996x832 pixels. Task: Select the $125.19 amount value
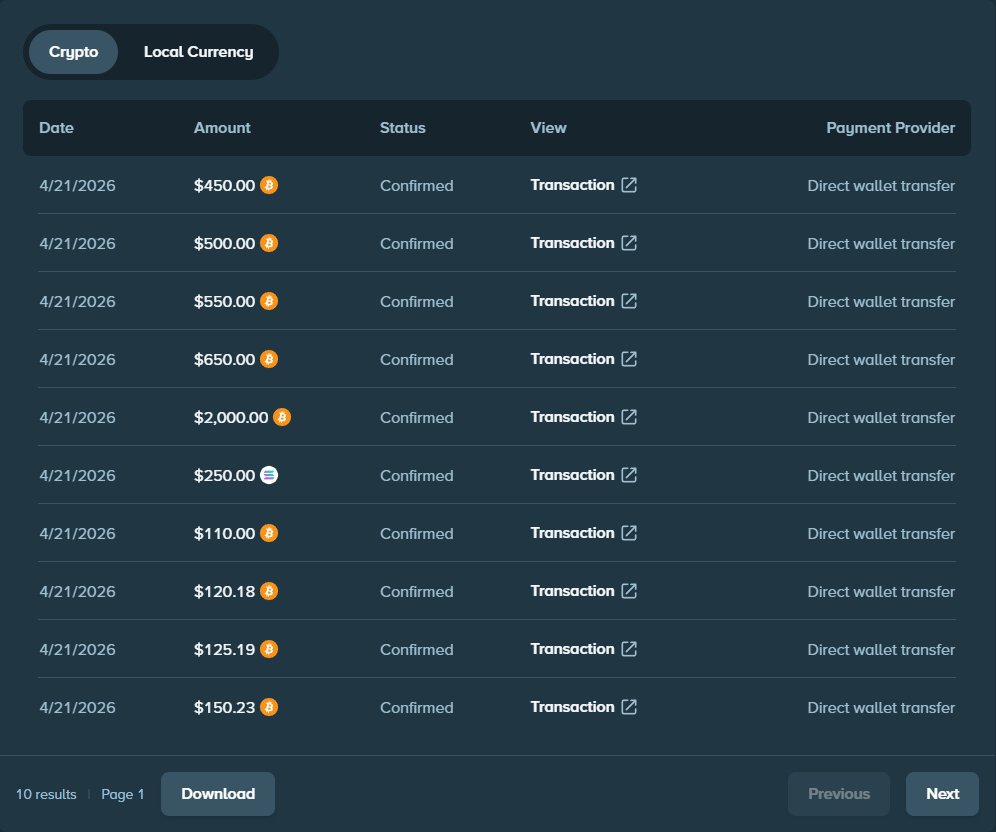click(x=224, y=649)
